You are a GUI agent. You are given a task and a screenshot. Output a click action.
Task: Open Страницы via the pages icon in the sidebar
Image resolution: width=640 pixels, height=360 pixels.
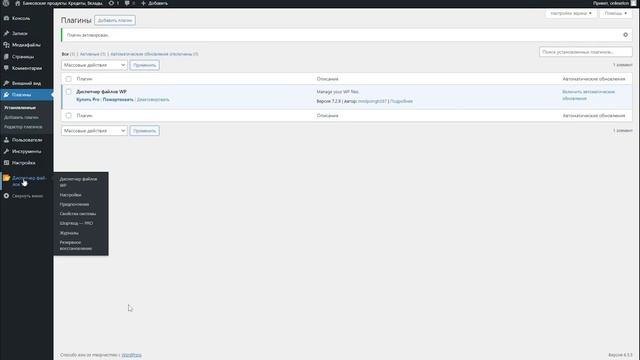(6, 57)
